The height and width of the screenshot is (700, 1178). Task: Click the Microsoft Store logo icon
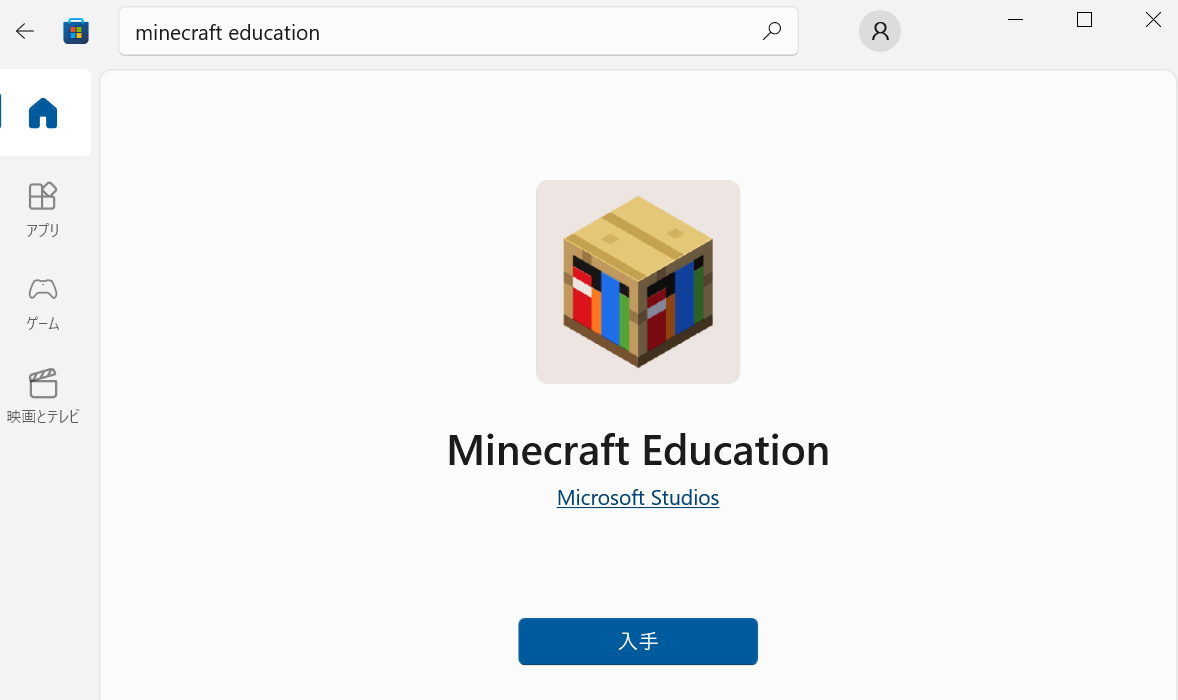[76, 31]
